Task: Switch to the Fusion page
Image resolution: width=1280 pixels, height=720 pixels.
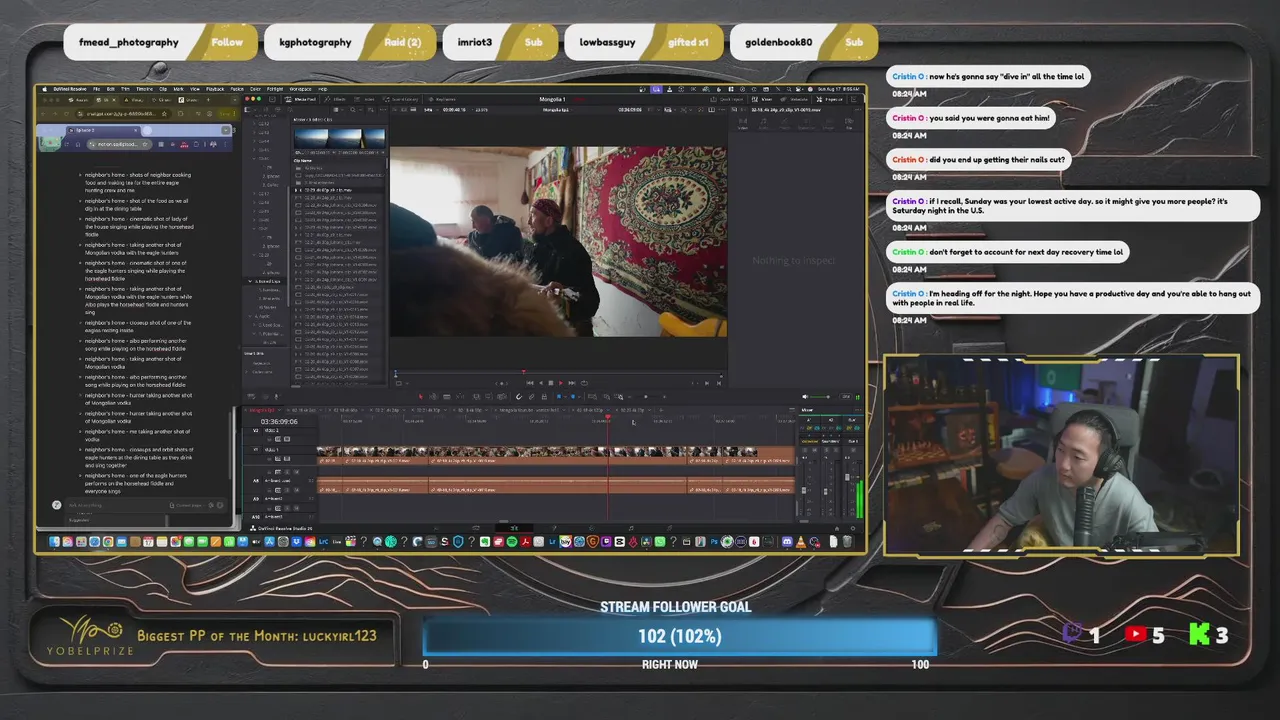Action: [x=553, y=528]
